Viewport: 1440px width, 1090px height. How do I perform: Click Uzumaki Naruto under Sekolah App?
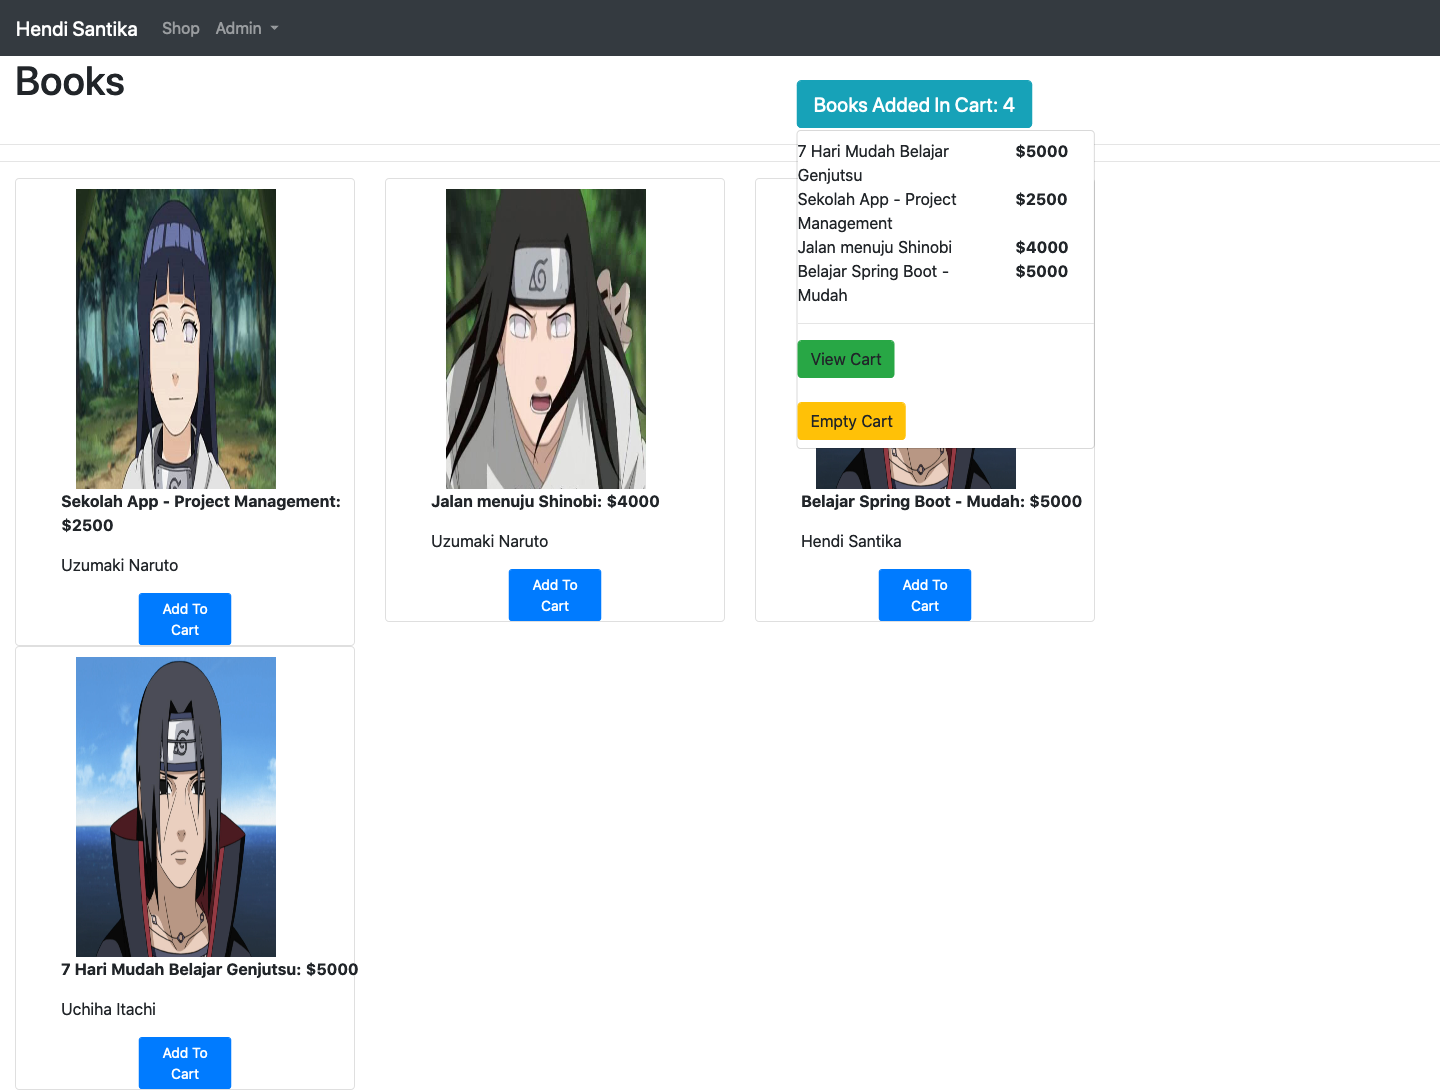pyautogui.click(x=119, y=565)
